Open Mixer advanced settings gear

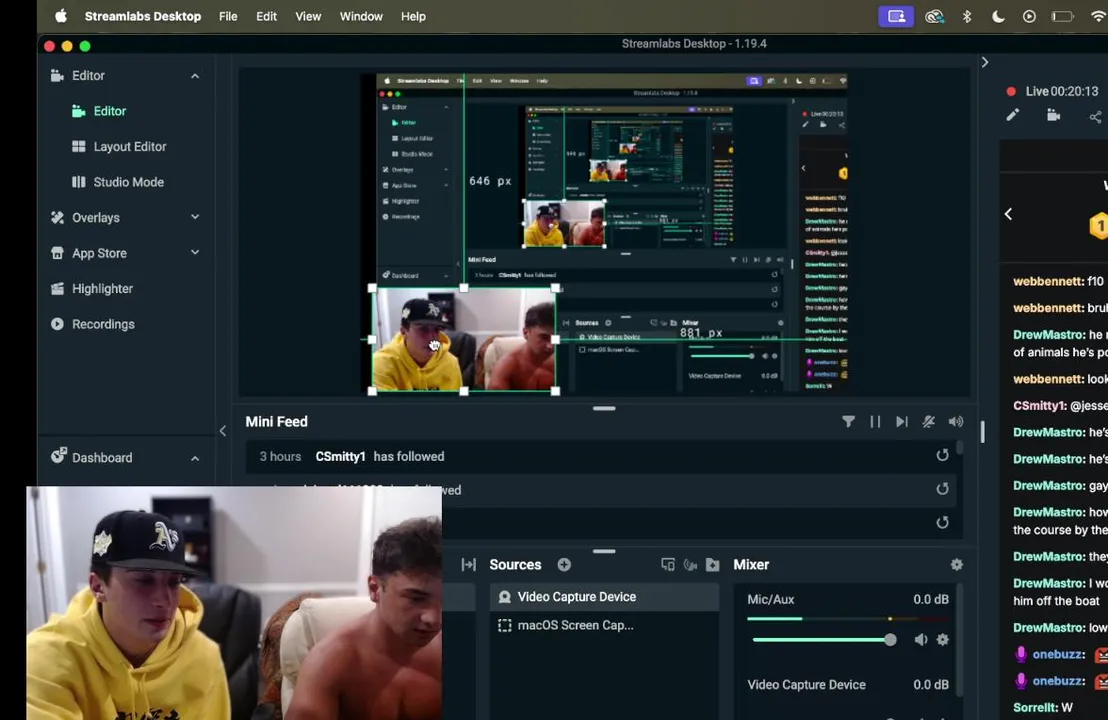click(x=957, y=565)
